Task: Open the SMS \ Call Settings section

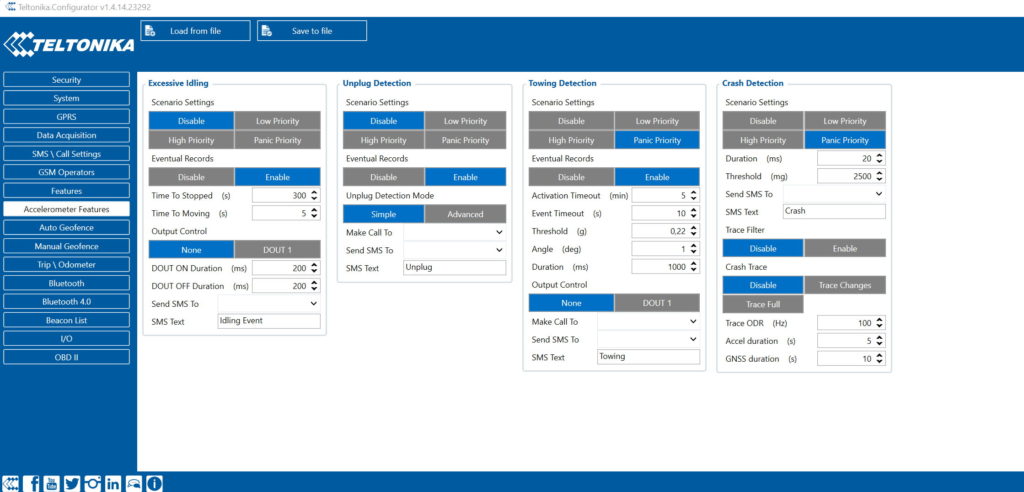Action: pyautogui.click(x=66, y=154)
